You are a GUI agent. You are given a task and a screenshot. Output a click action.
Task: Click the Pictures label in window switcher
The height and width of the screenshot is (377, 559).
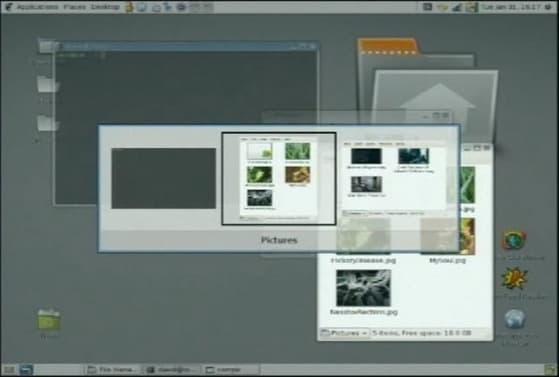point(279,240)
